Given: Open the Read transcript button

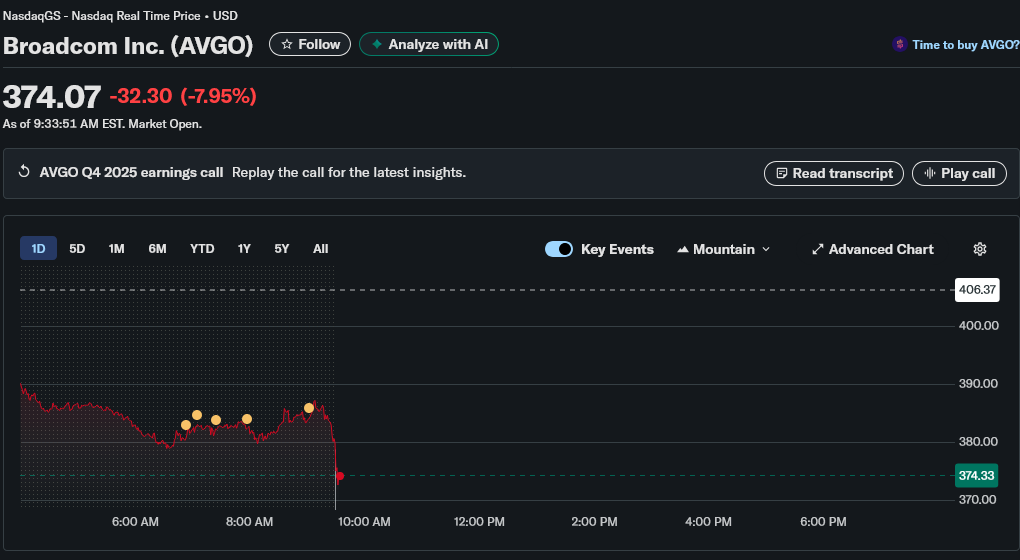Looking at the screenshot, I should click(x=834, y=173).
